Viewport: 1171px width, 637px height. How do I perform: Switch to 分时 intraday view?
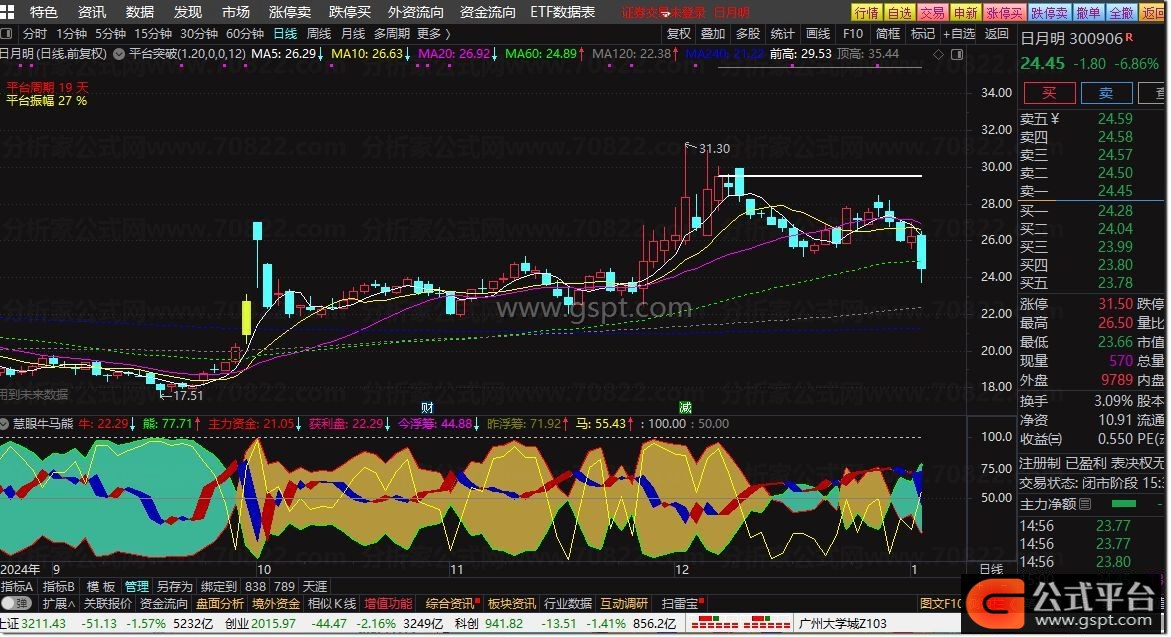coord(34,34)
